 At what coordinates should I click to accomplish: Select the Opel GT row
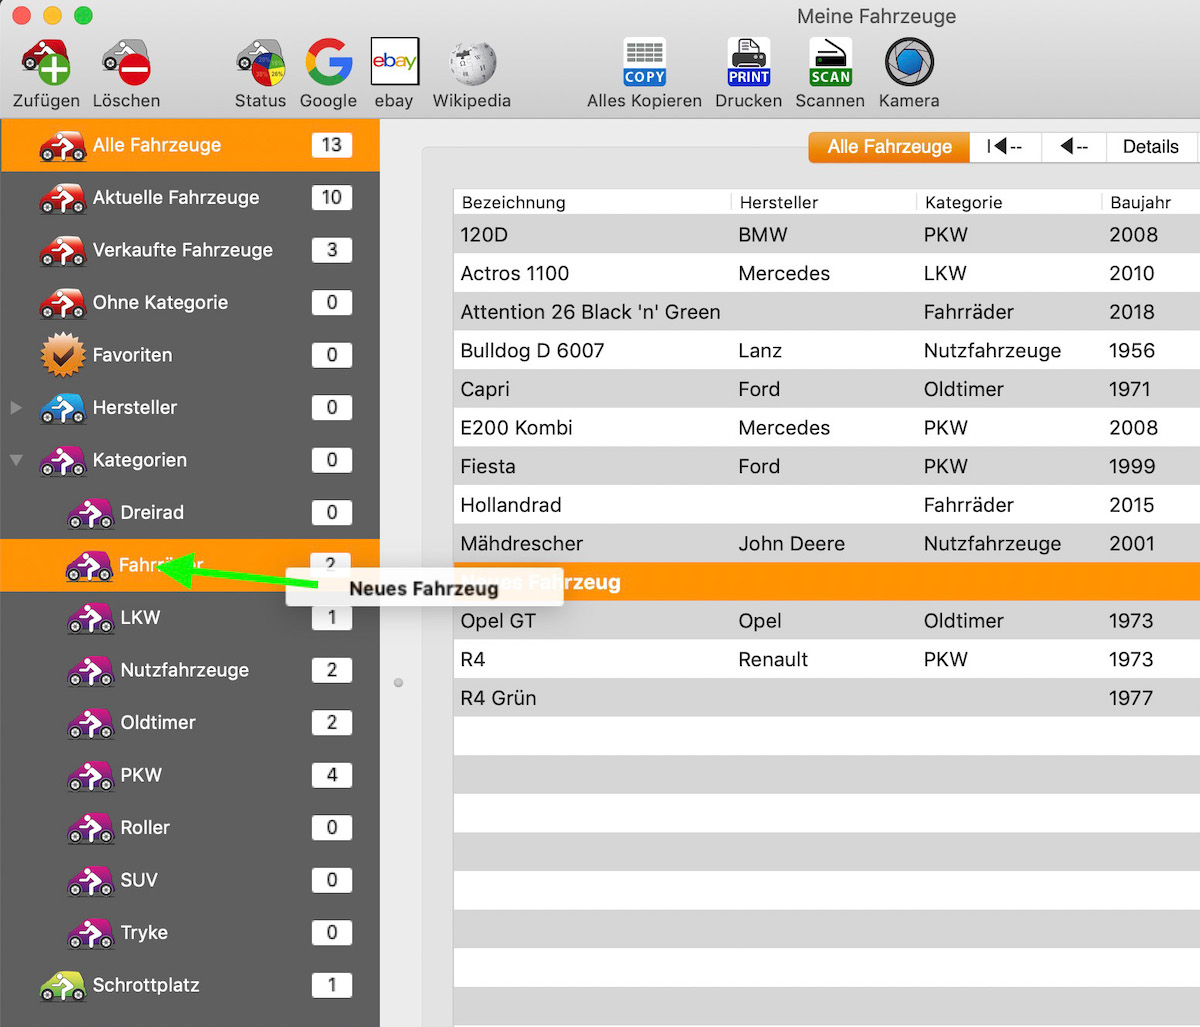coord(827,621)
